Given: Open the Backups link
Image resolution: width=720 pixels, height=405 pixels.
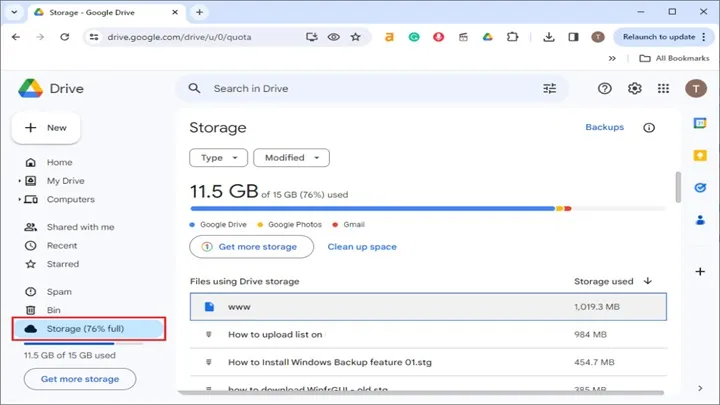Looking at the screenshot, I should click(604, 127).
